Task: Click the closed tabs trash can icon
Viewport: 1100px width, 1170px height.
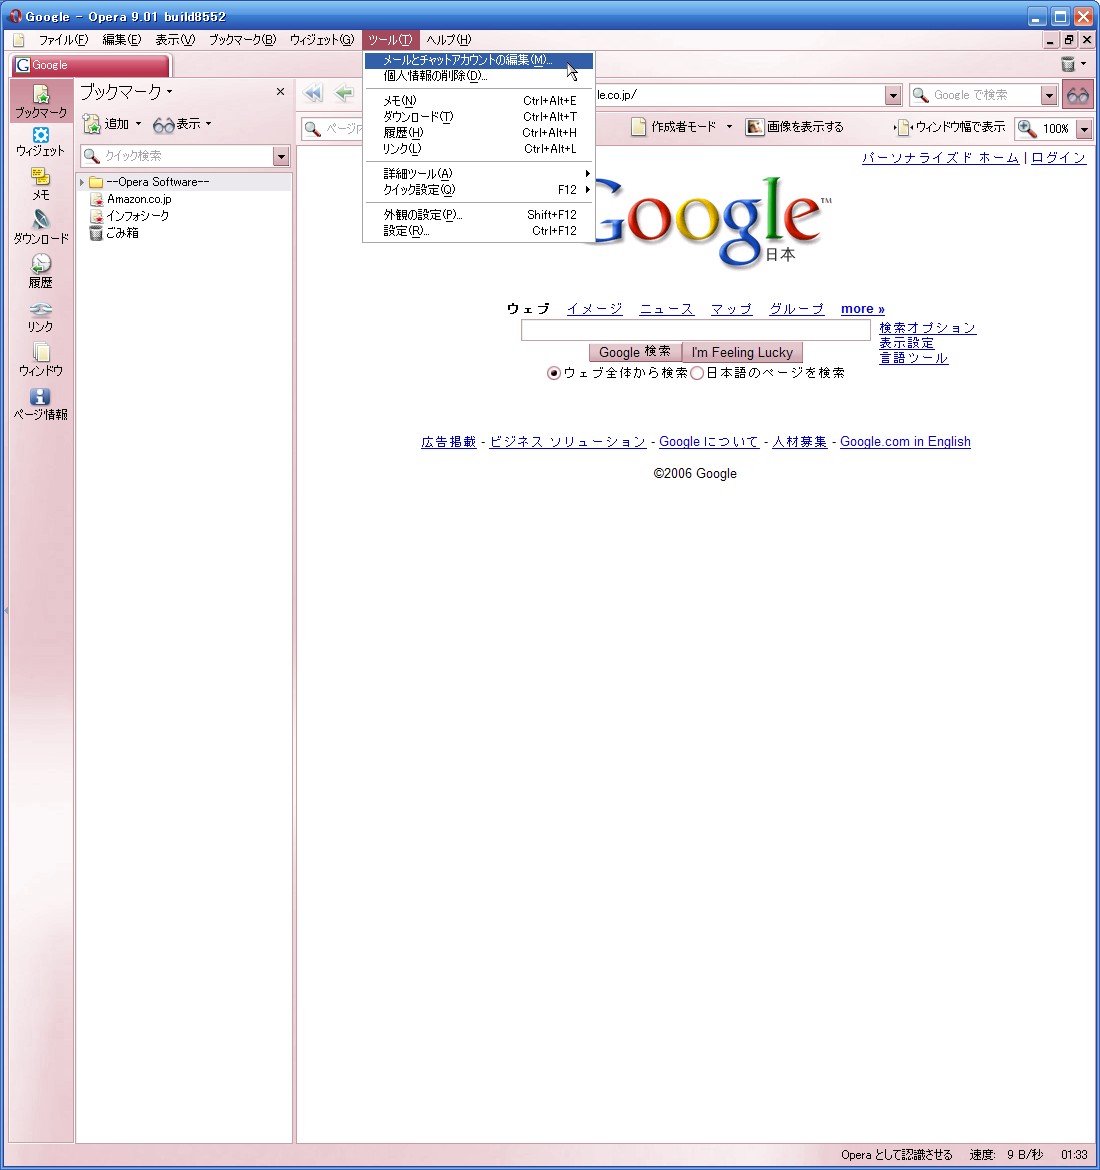Action: point(1068,64)
